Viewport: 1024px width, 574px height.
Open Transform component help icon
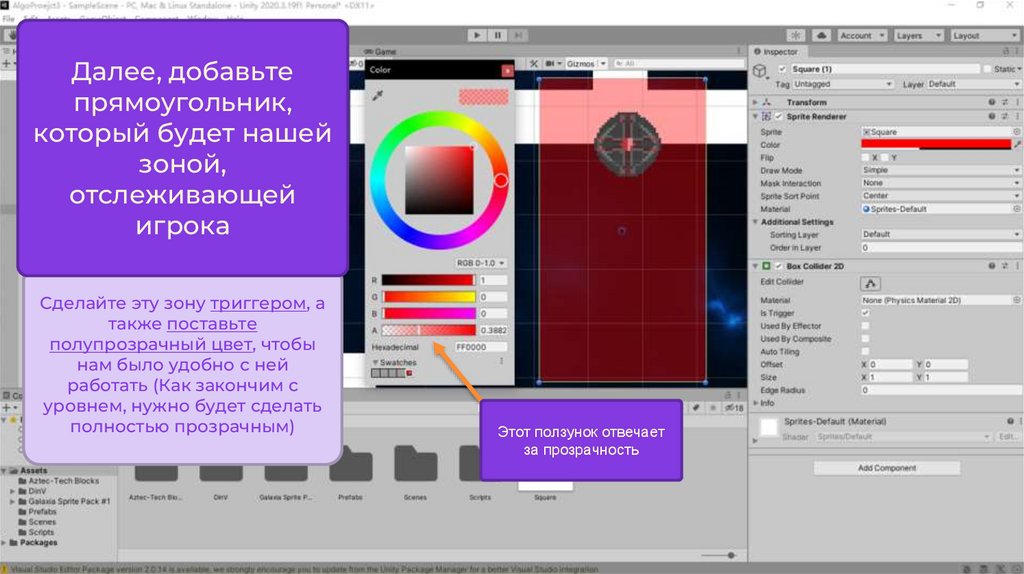click(992, 103)
